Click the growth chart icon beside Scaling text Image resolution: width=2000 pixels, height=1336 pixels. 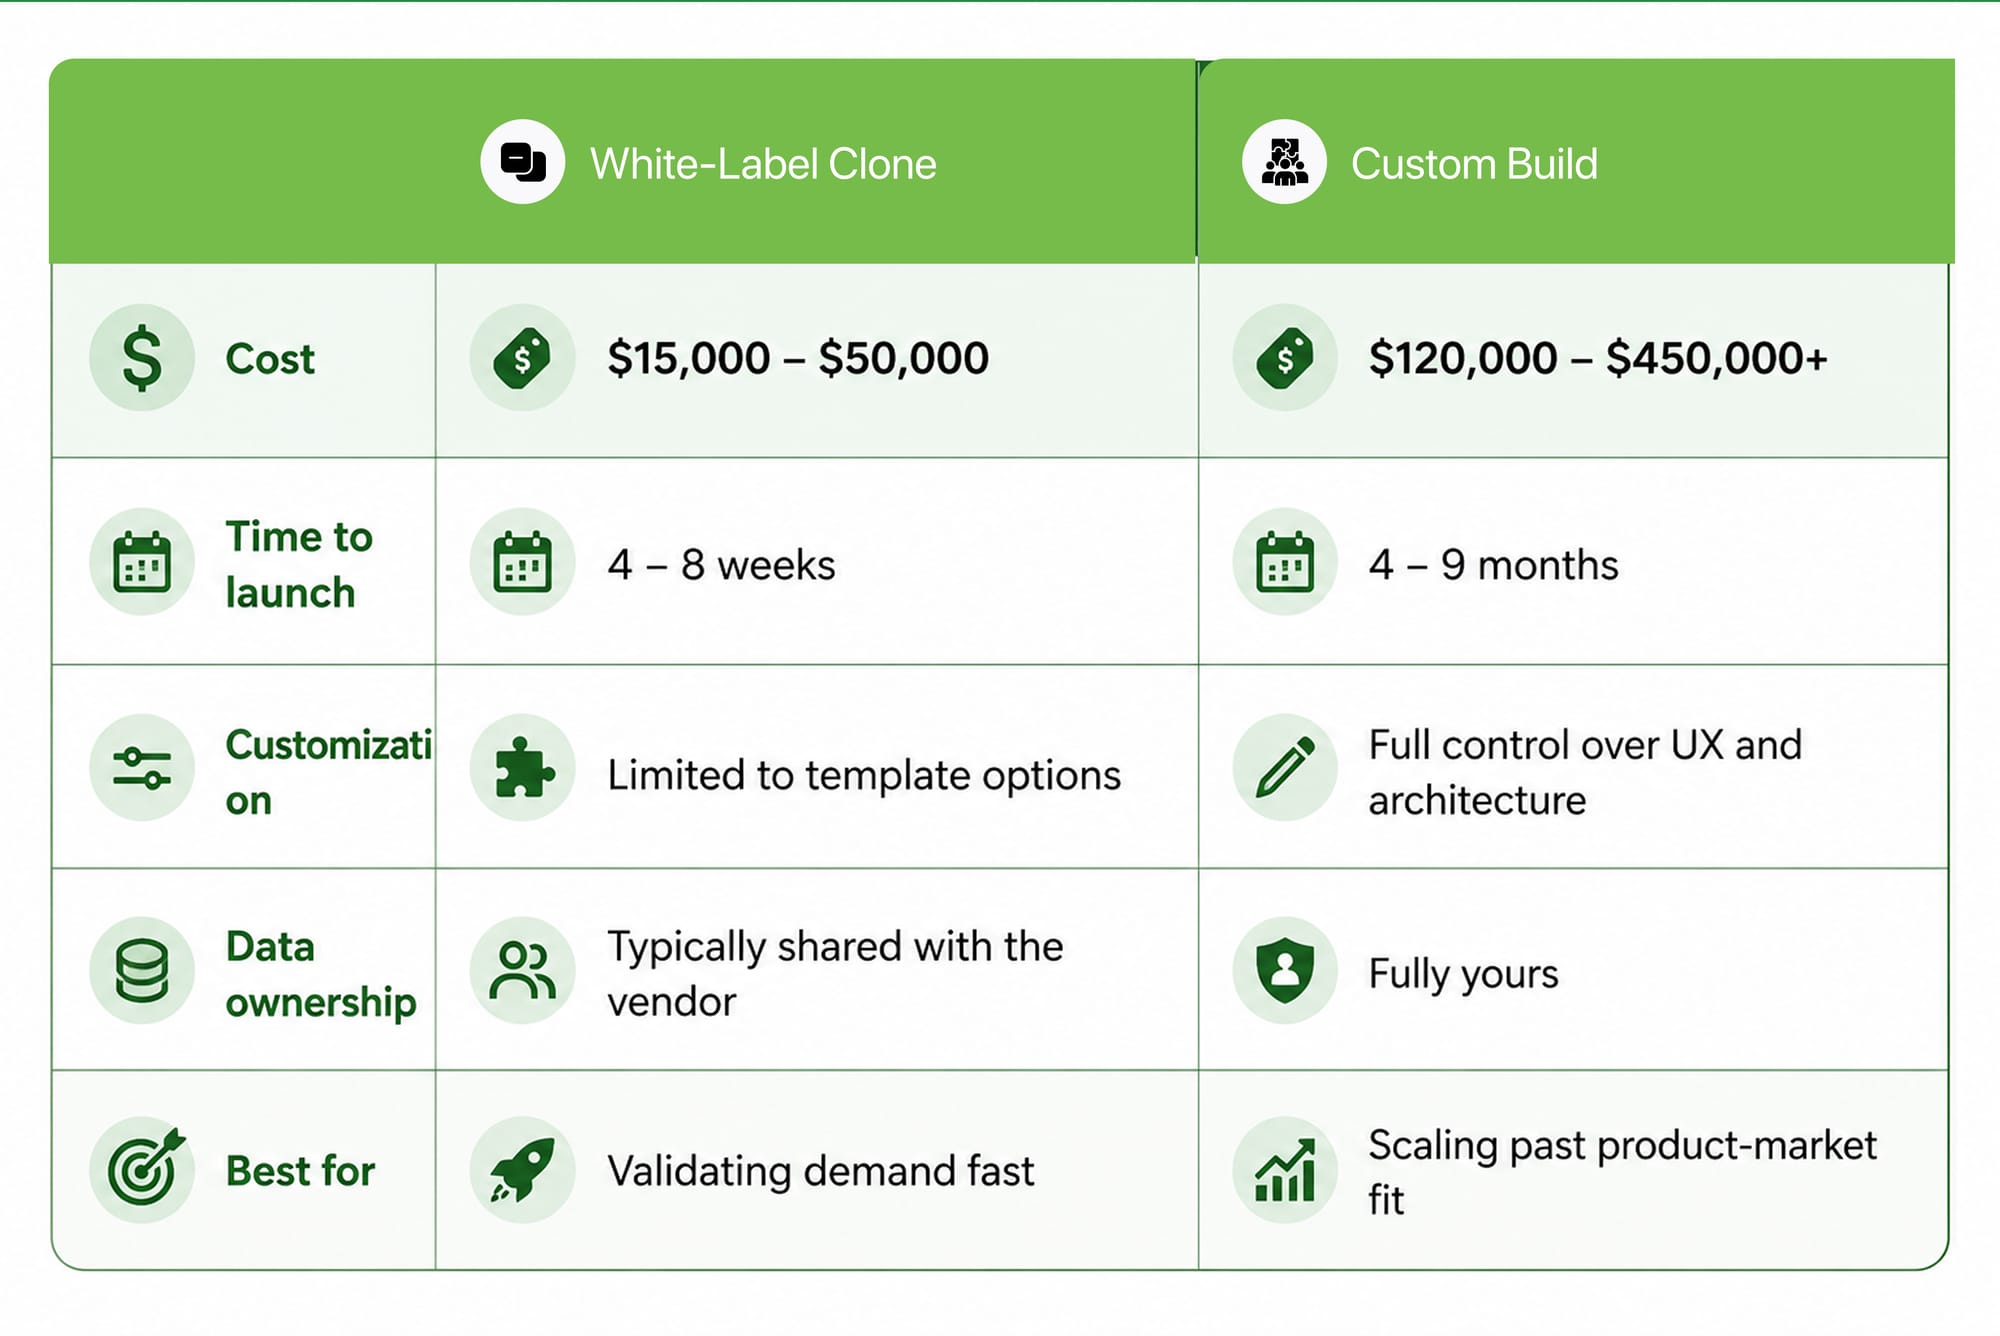point(1285,1170)
